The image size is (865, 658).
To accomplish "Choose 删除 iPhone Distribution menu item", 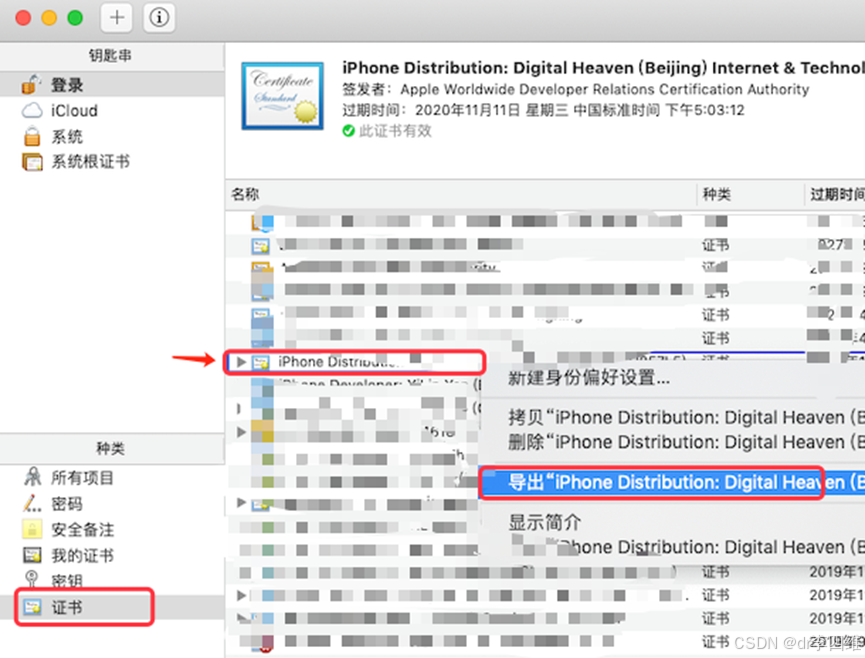I will coord(686,442).
